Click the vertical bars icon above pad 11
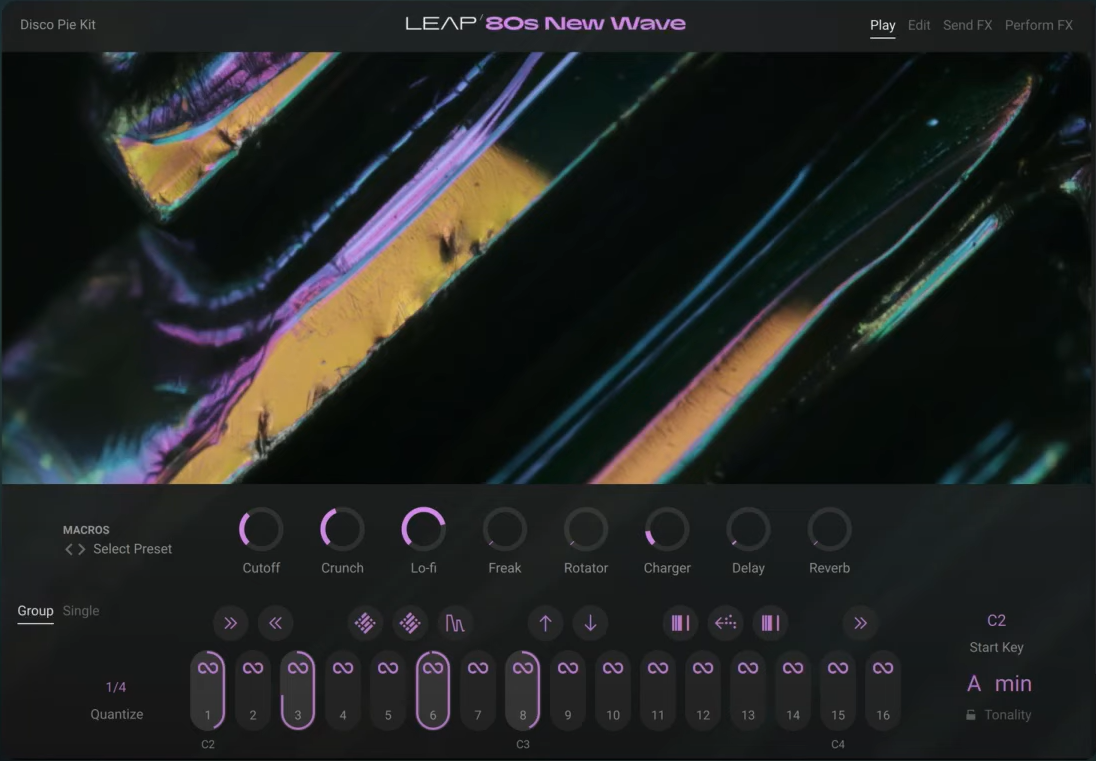The height and width of the screenshot is (761, 1096). pos(680,623)
